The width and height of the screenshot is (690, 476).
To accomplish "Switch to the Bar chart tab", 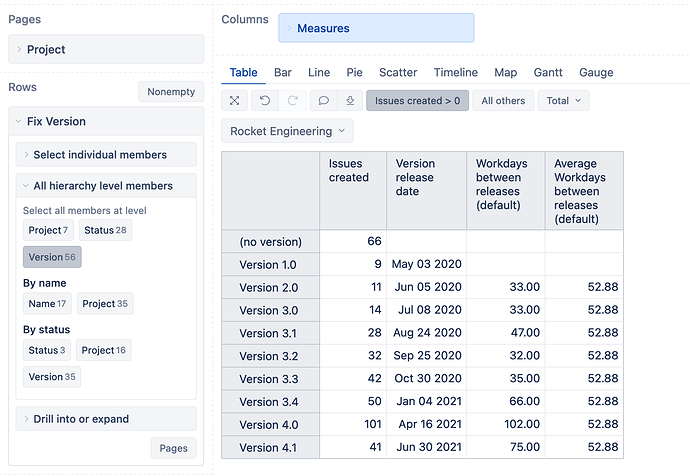I will [283, 72].
